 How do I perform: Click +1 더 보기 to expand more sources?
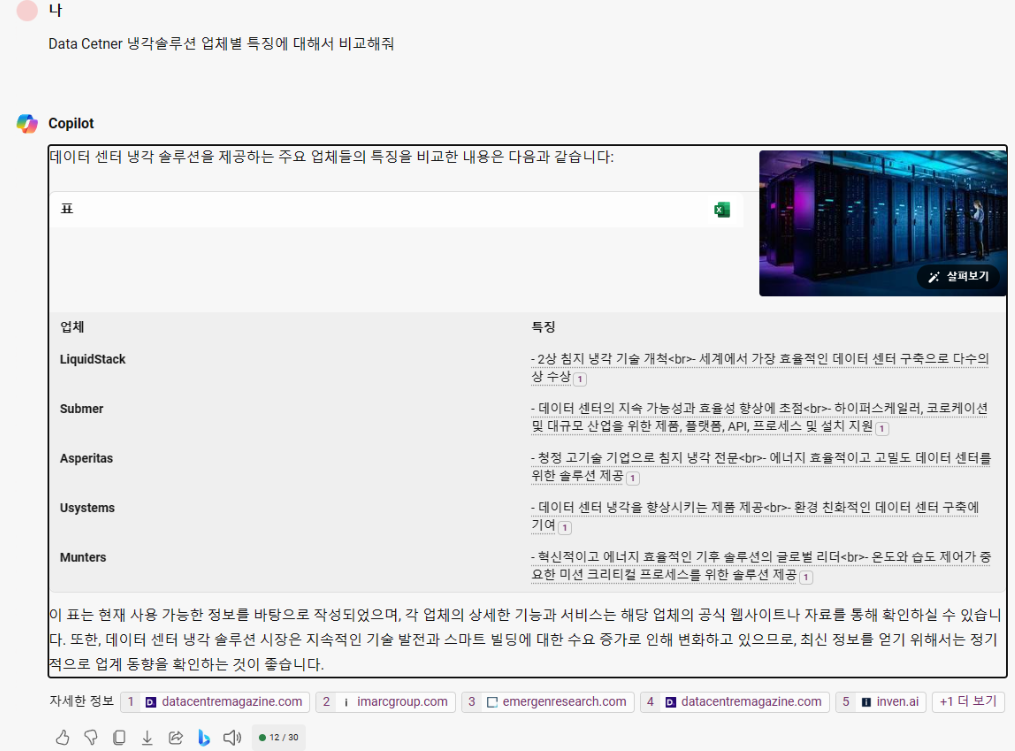point(968,701)
